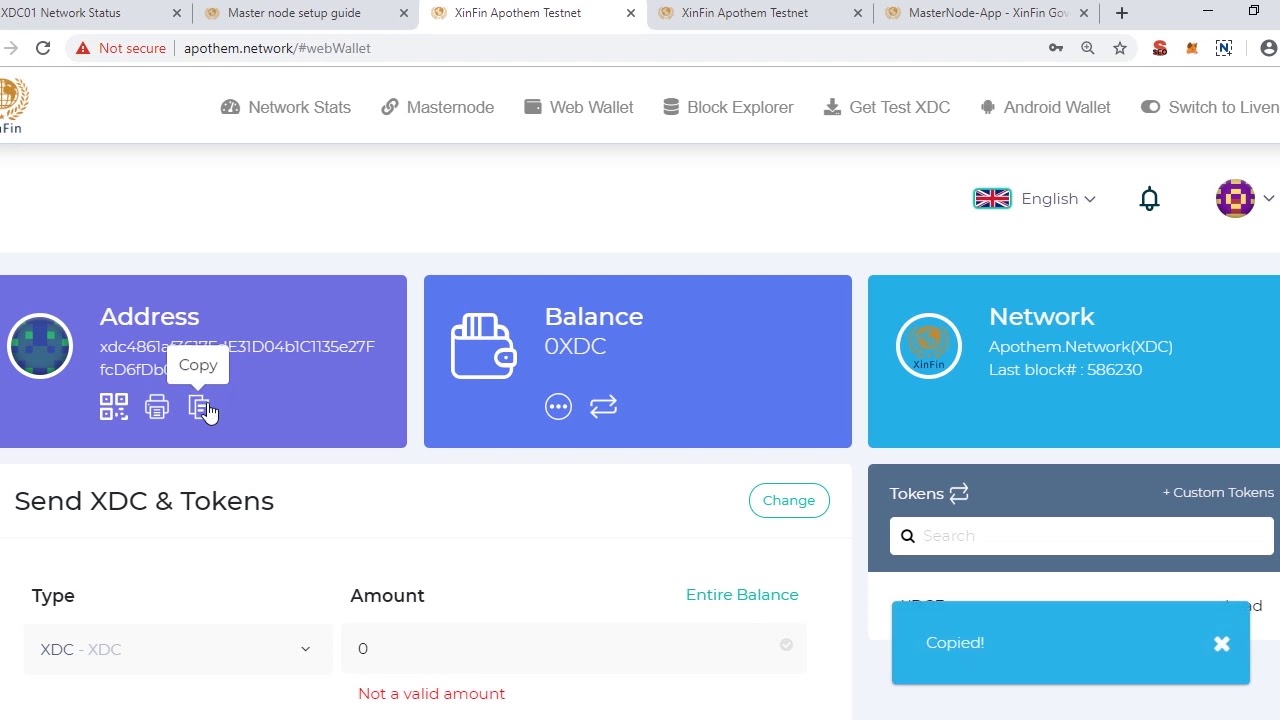Dismiss the Copied! notification
The image size is (1280, 720).
point(1222,644)
